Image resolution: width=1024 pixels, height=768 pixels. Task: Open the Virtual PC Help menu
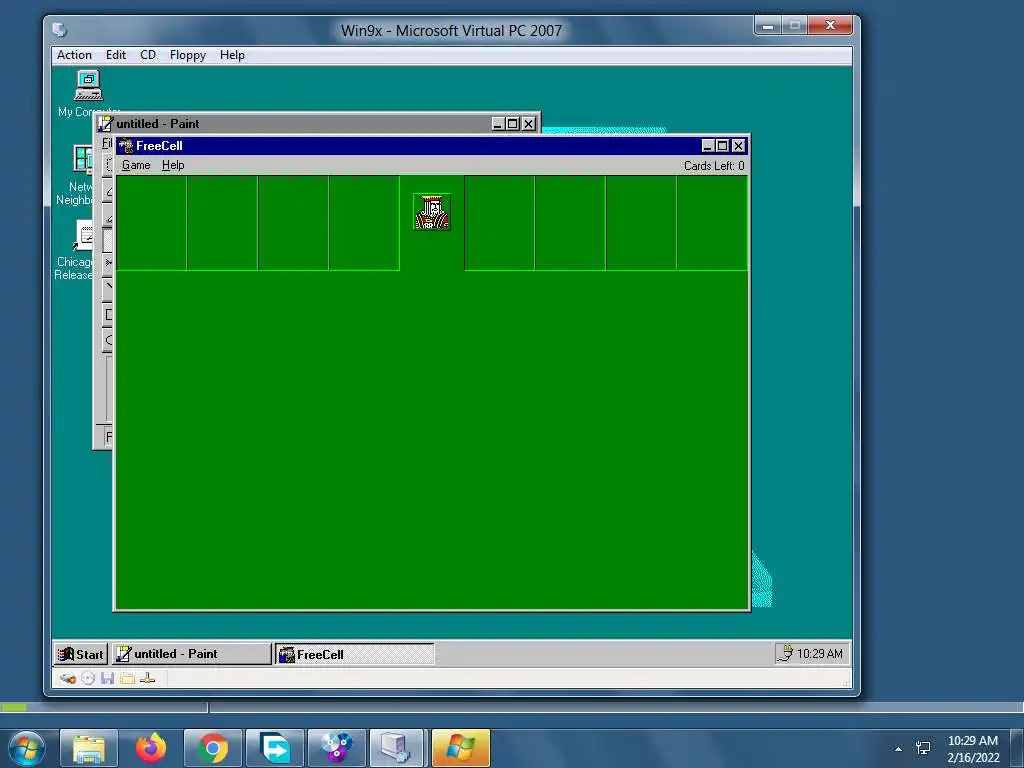[x=232, y=55]
